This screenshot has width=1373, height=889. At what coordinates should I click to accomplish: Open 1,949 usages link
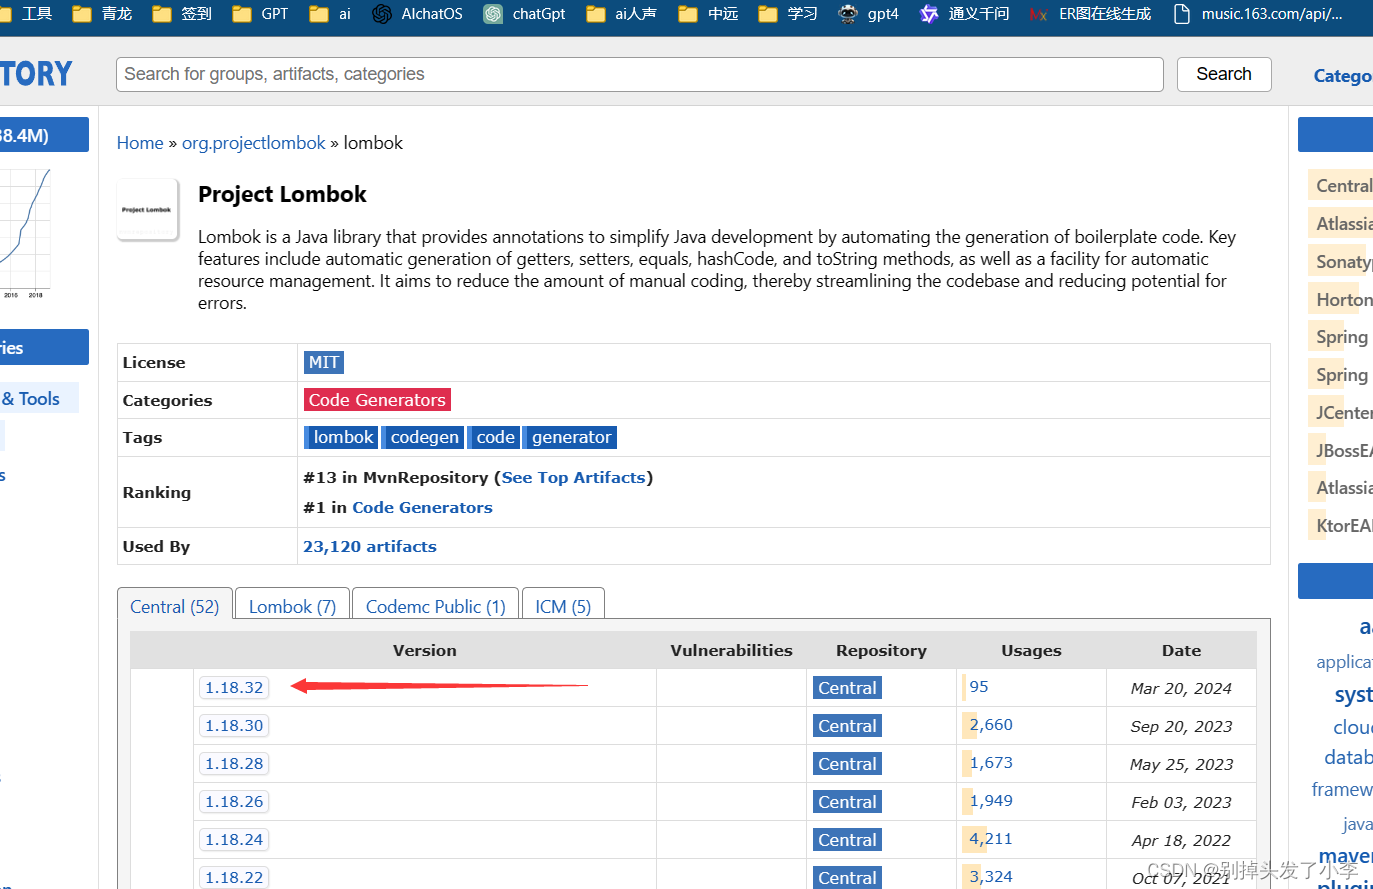click(991, 801)
